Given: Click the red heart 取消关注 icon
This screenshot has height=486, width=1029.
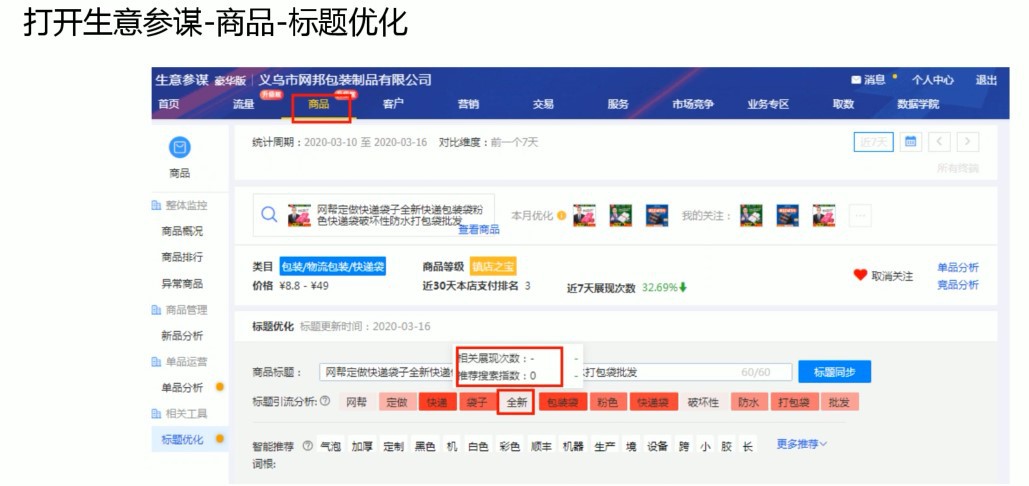Looking at the screenshot, I should tap(859, 275).
